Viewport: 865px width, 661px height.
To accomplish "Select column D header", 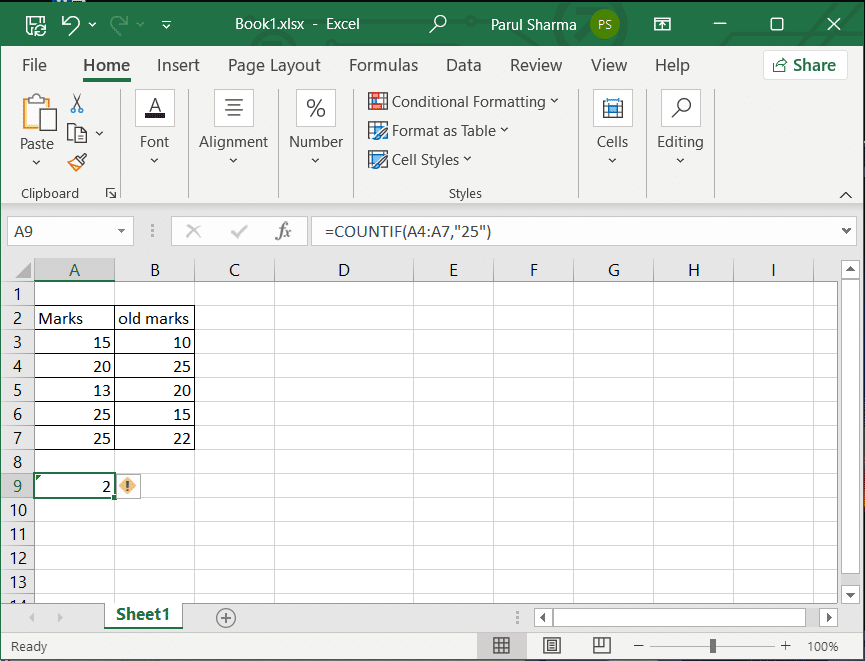I will click(344, 270).
